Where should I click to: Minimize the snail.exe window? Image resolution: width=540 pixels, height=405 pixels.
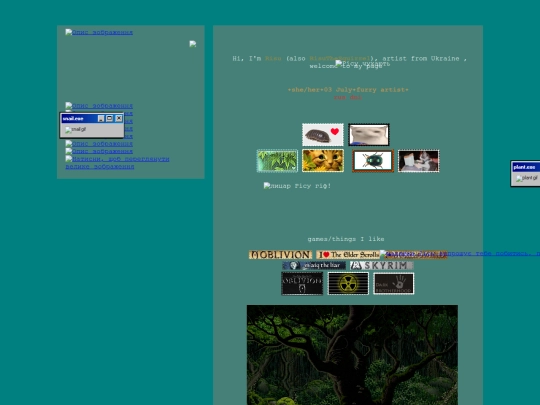click(x=101, y=118)
